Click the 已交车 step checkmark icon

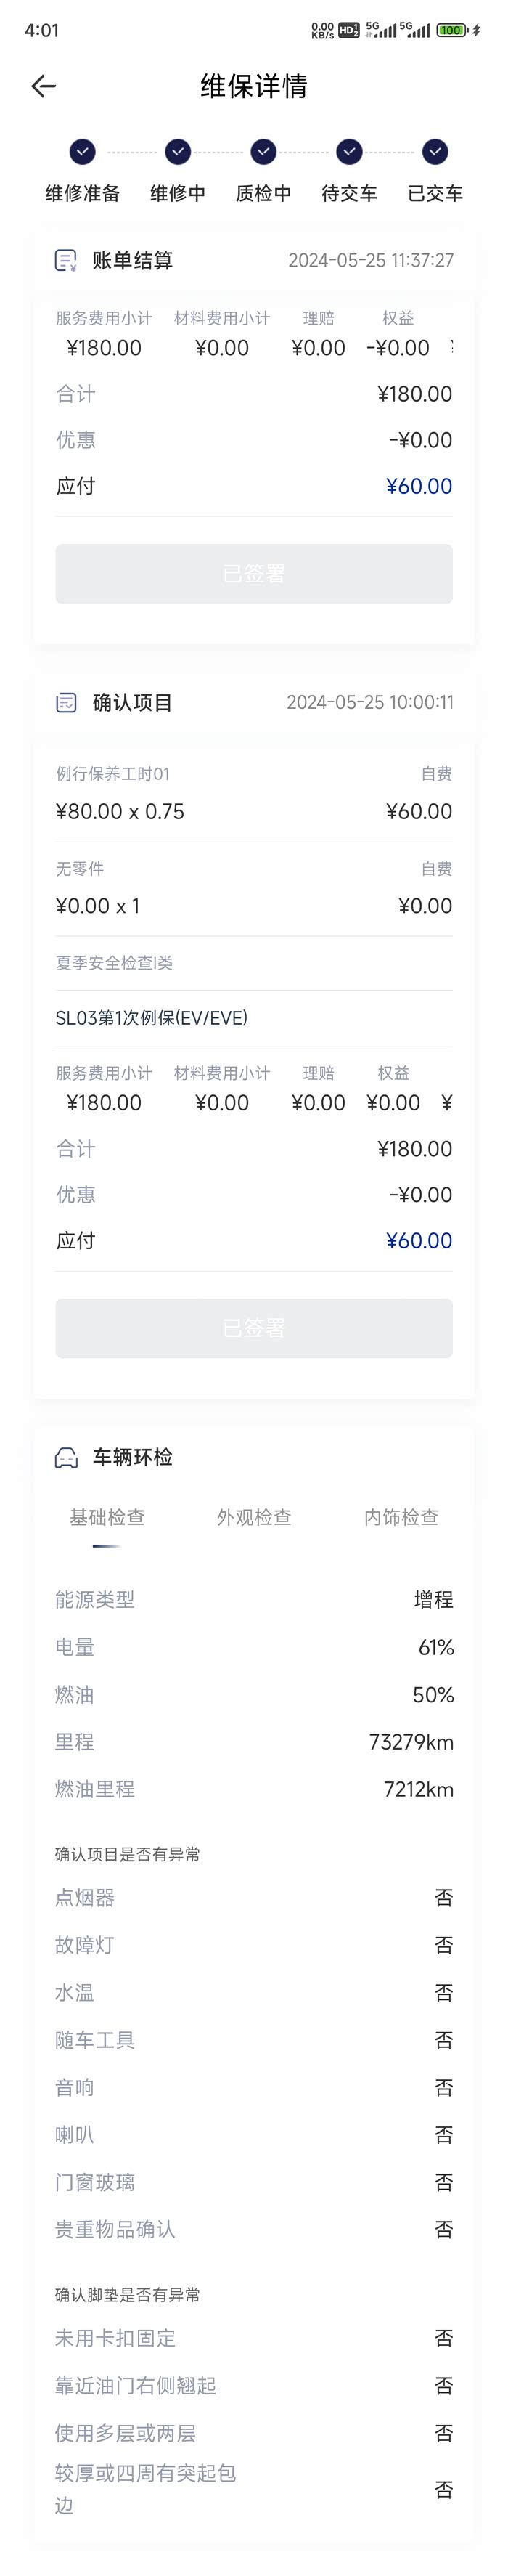435,152
